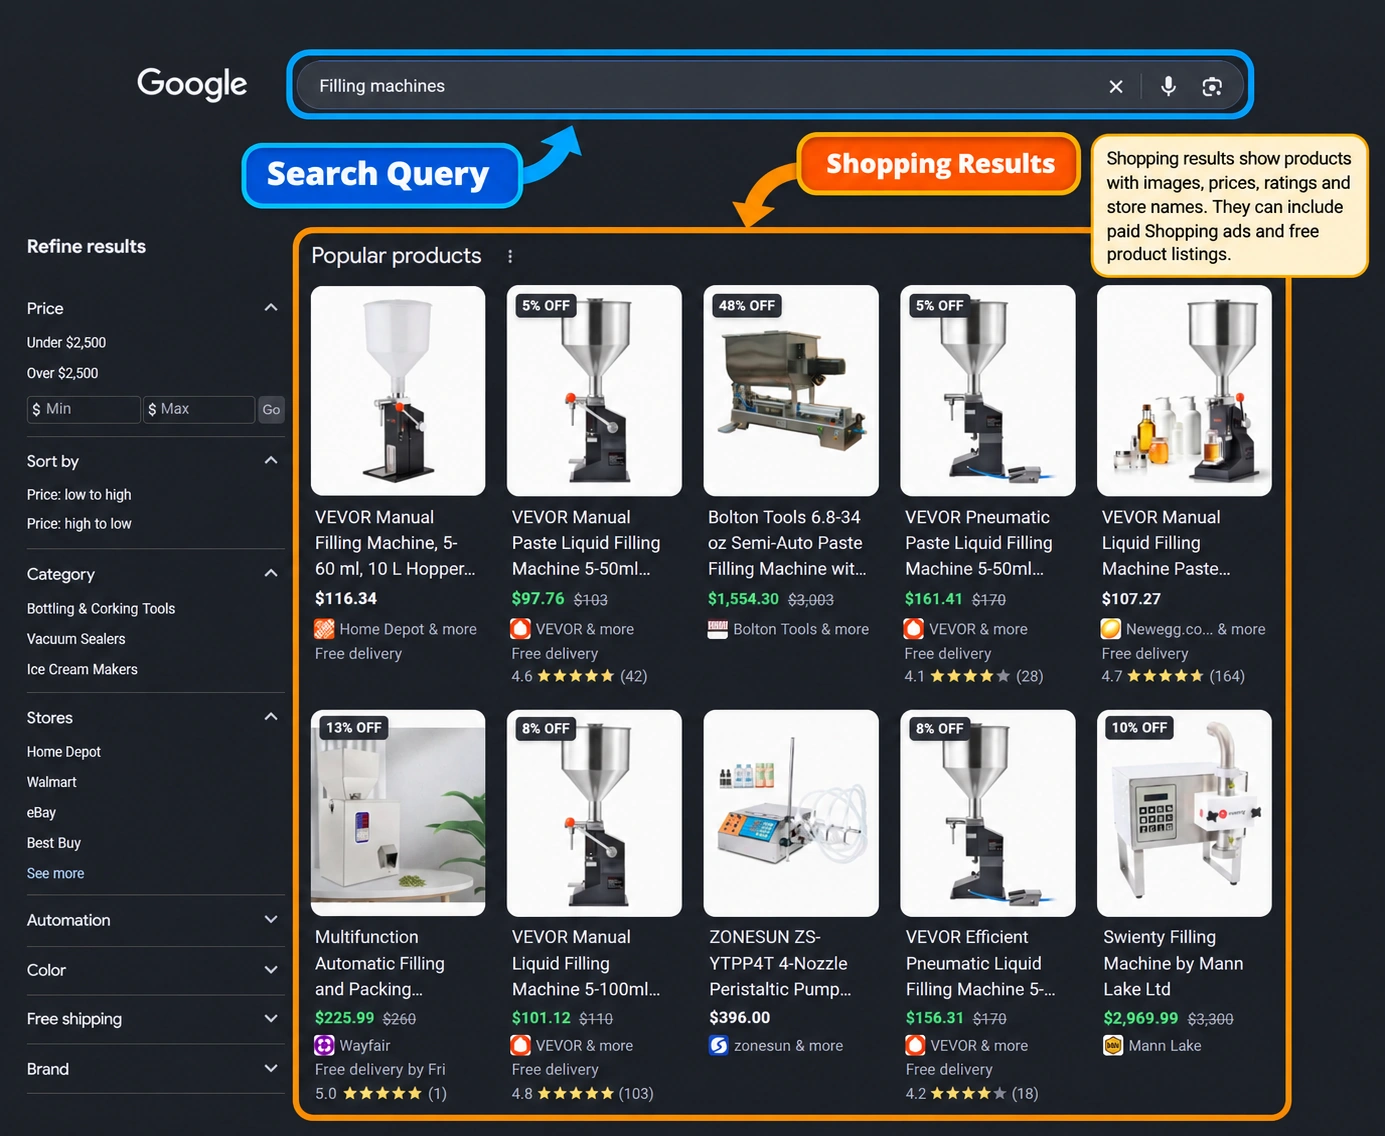This screenshot has height=1136, width=1385.
Task: Click the $396.00 price
Action: pyautogui.click(x=739, y=1018)
